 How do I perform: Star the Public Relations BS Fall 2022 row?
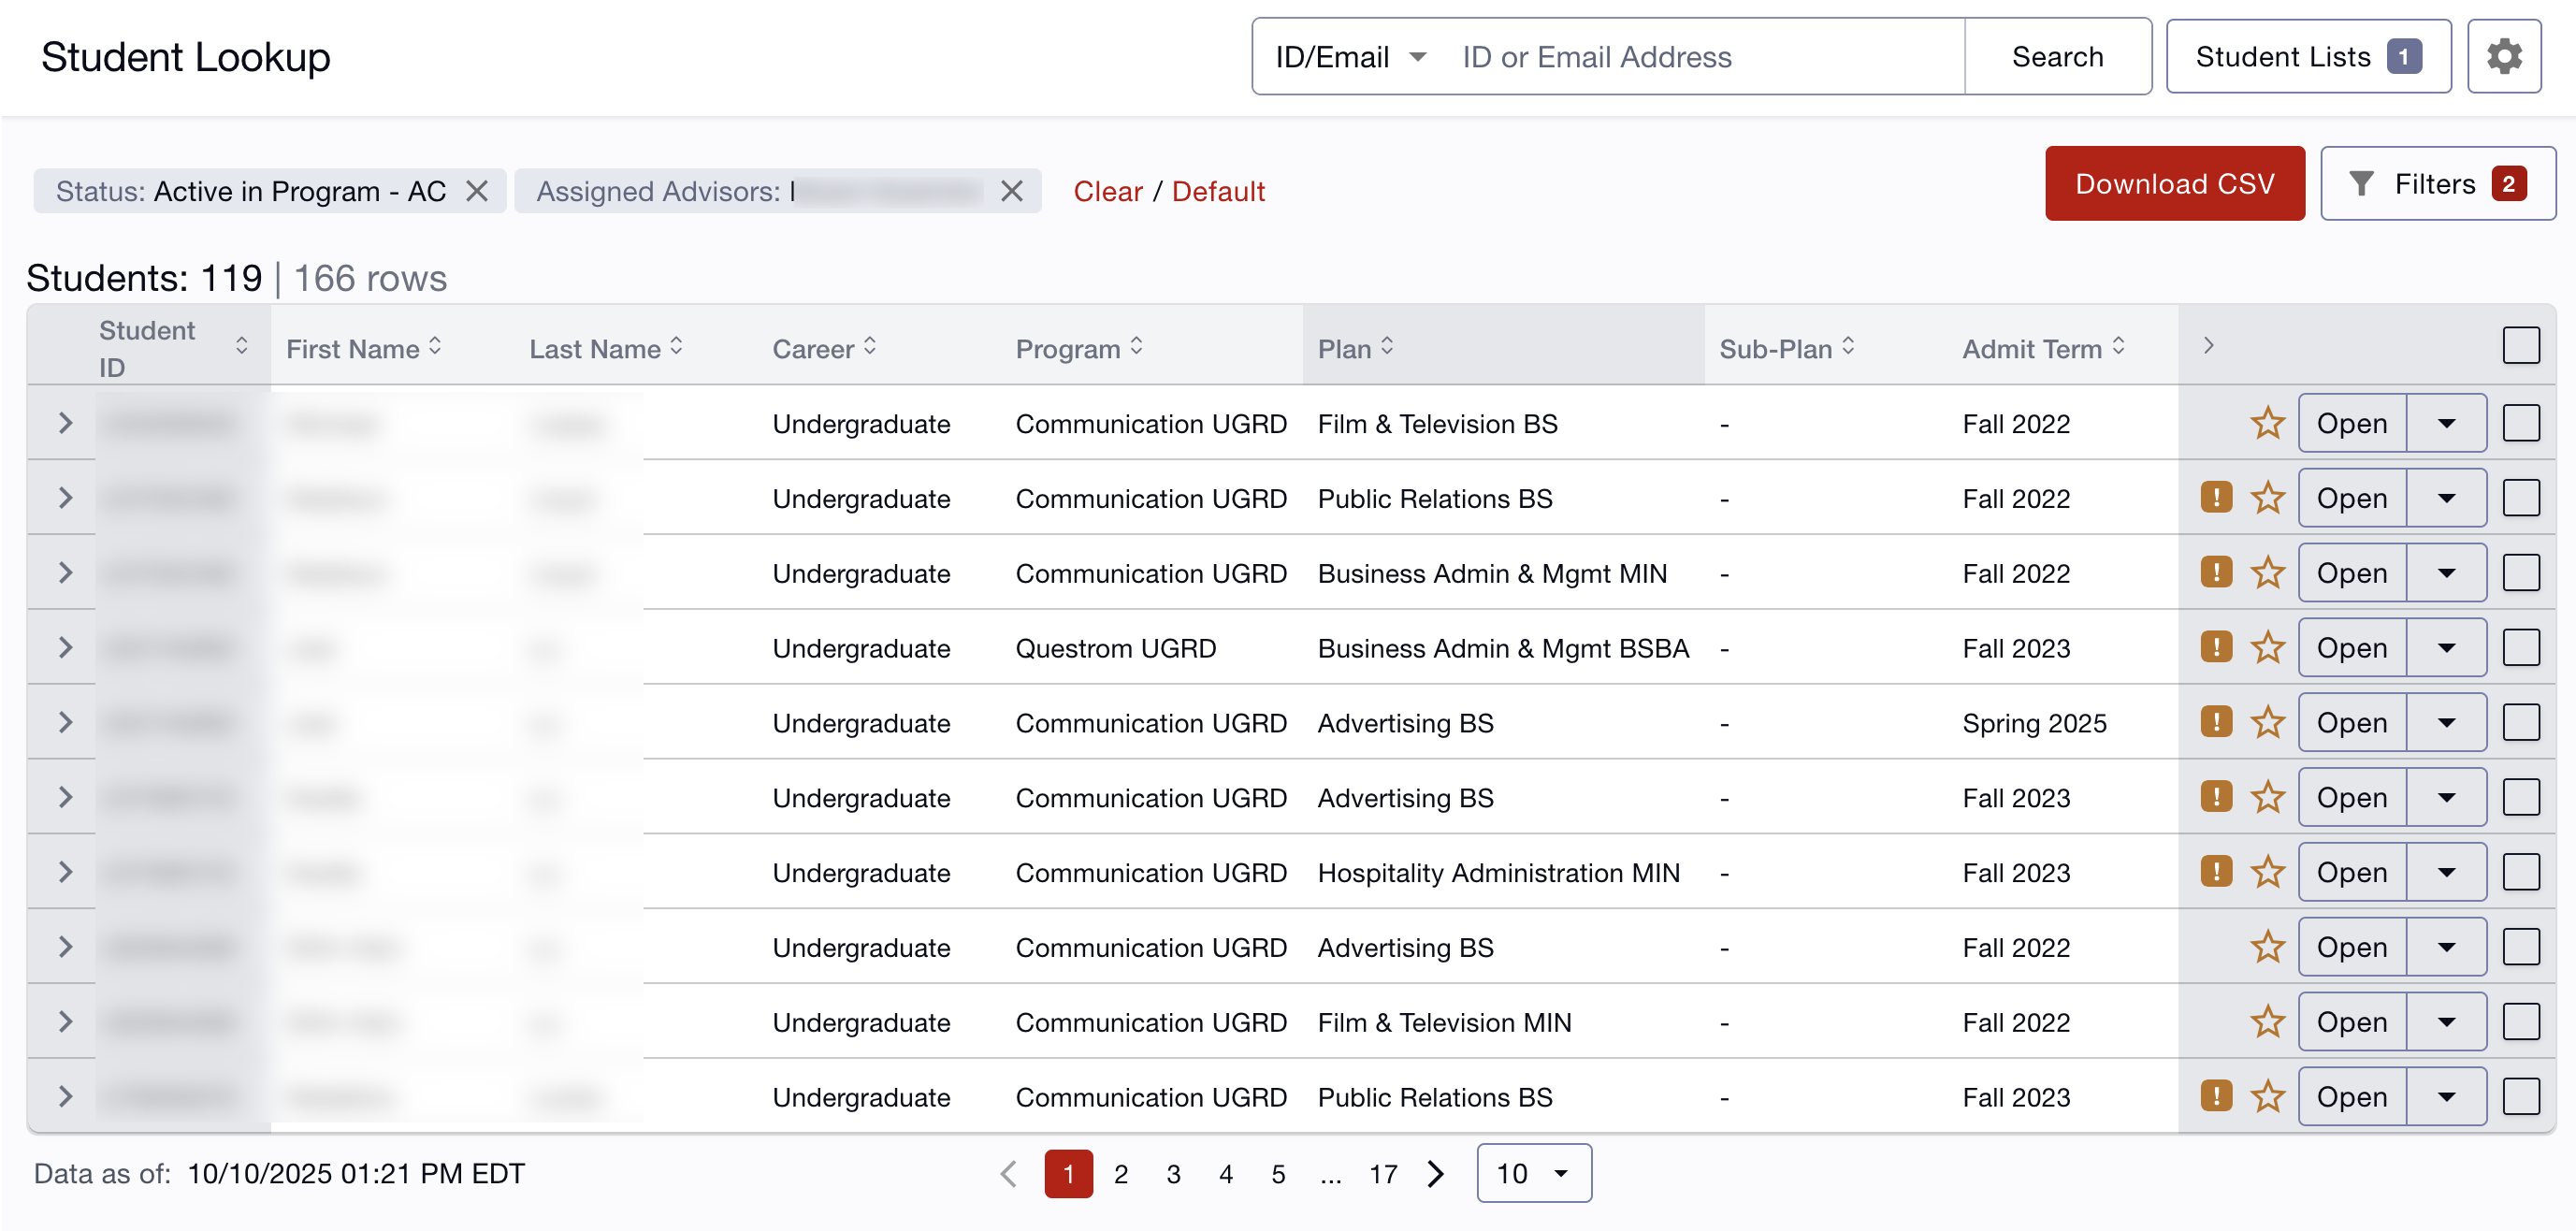pos(2267,498)
